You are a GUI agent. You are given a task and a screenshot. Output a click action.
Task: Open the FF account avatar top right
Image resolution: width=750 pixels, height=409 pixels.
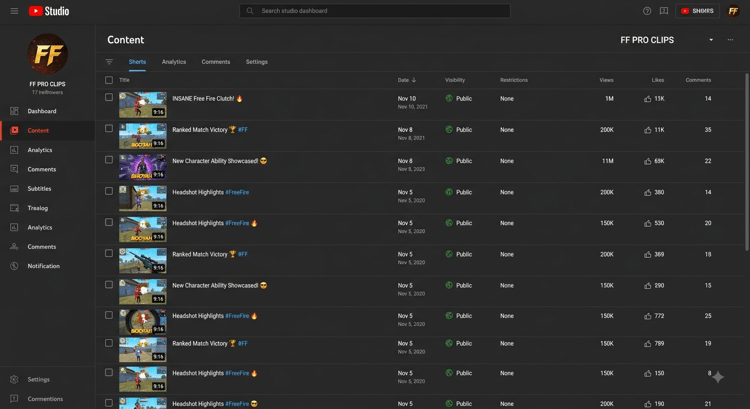click(733, 11)
